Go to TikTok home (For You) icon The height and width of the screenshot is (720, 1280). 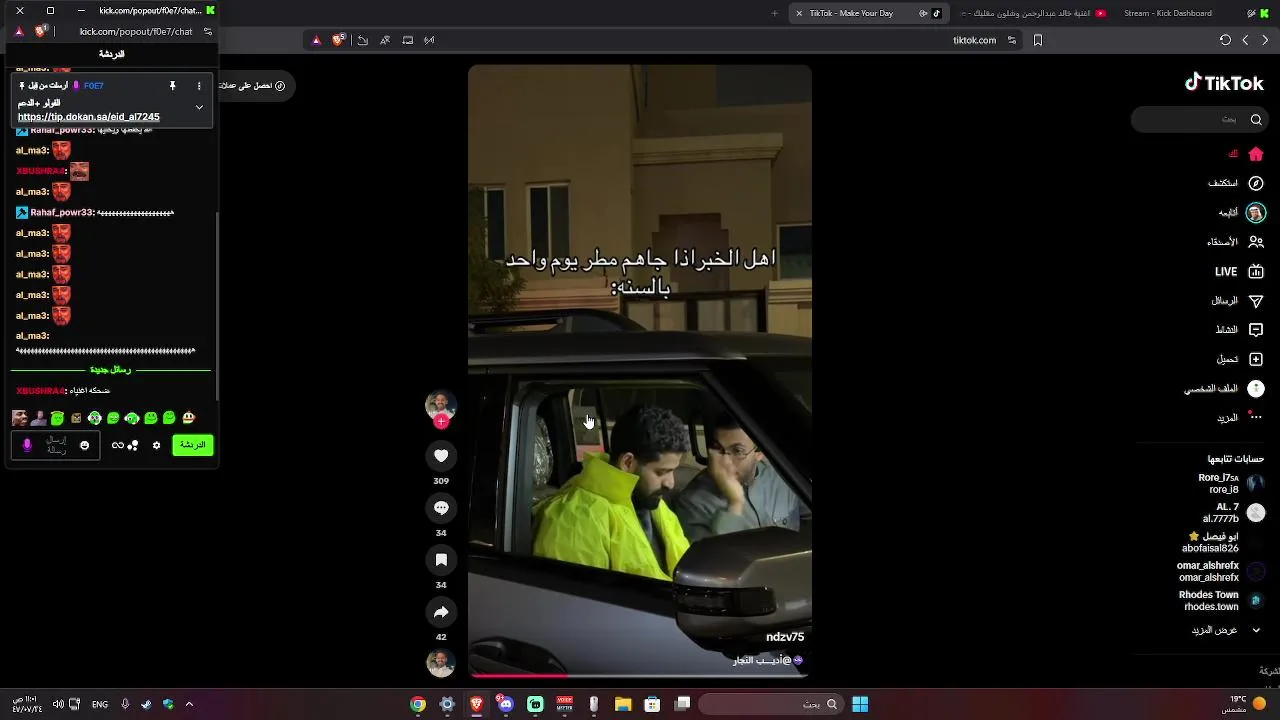1256,154
